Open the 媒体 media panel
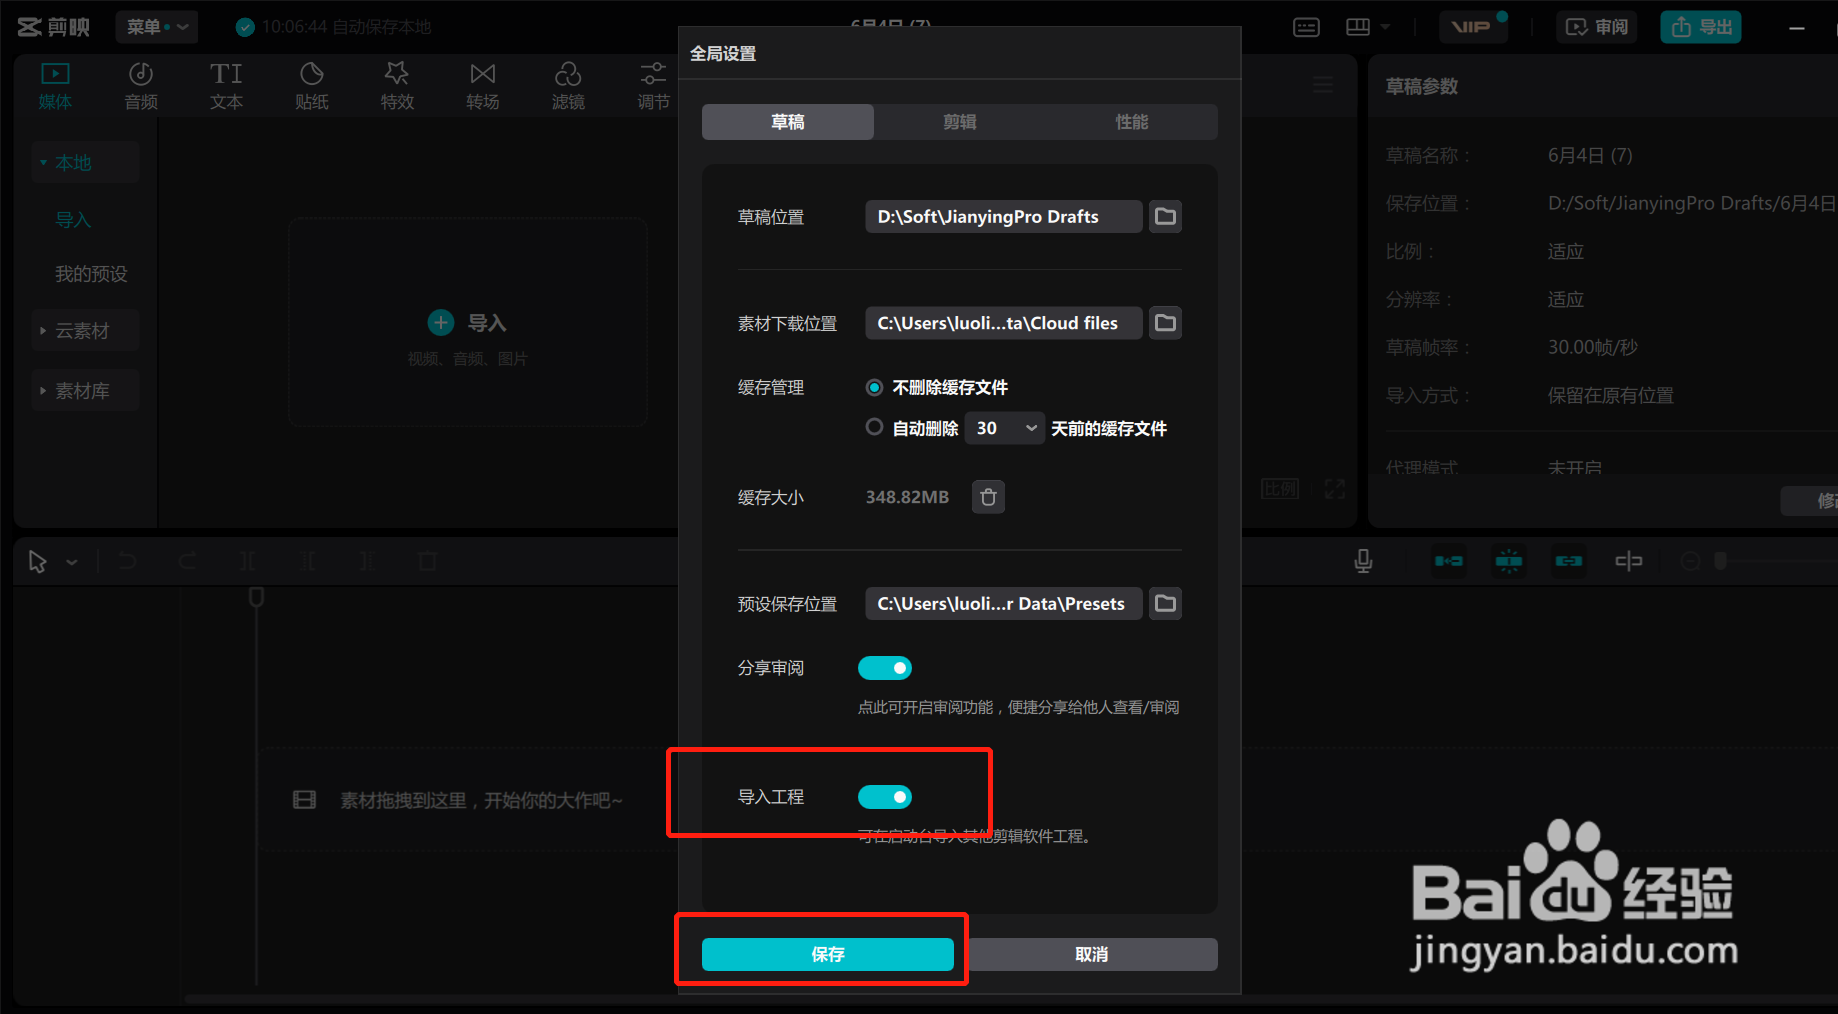 55,86
